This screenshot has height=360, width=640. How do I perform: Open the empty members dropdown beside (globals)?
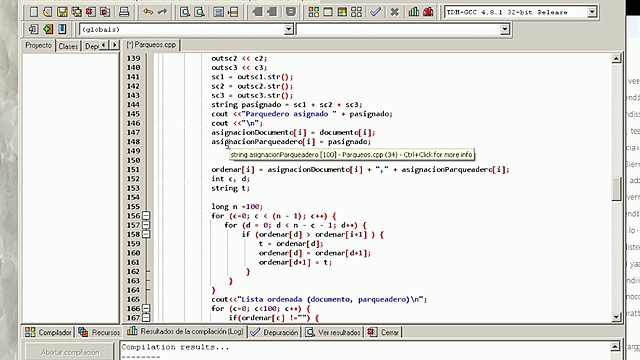(x=505, y=29)
